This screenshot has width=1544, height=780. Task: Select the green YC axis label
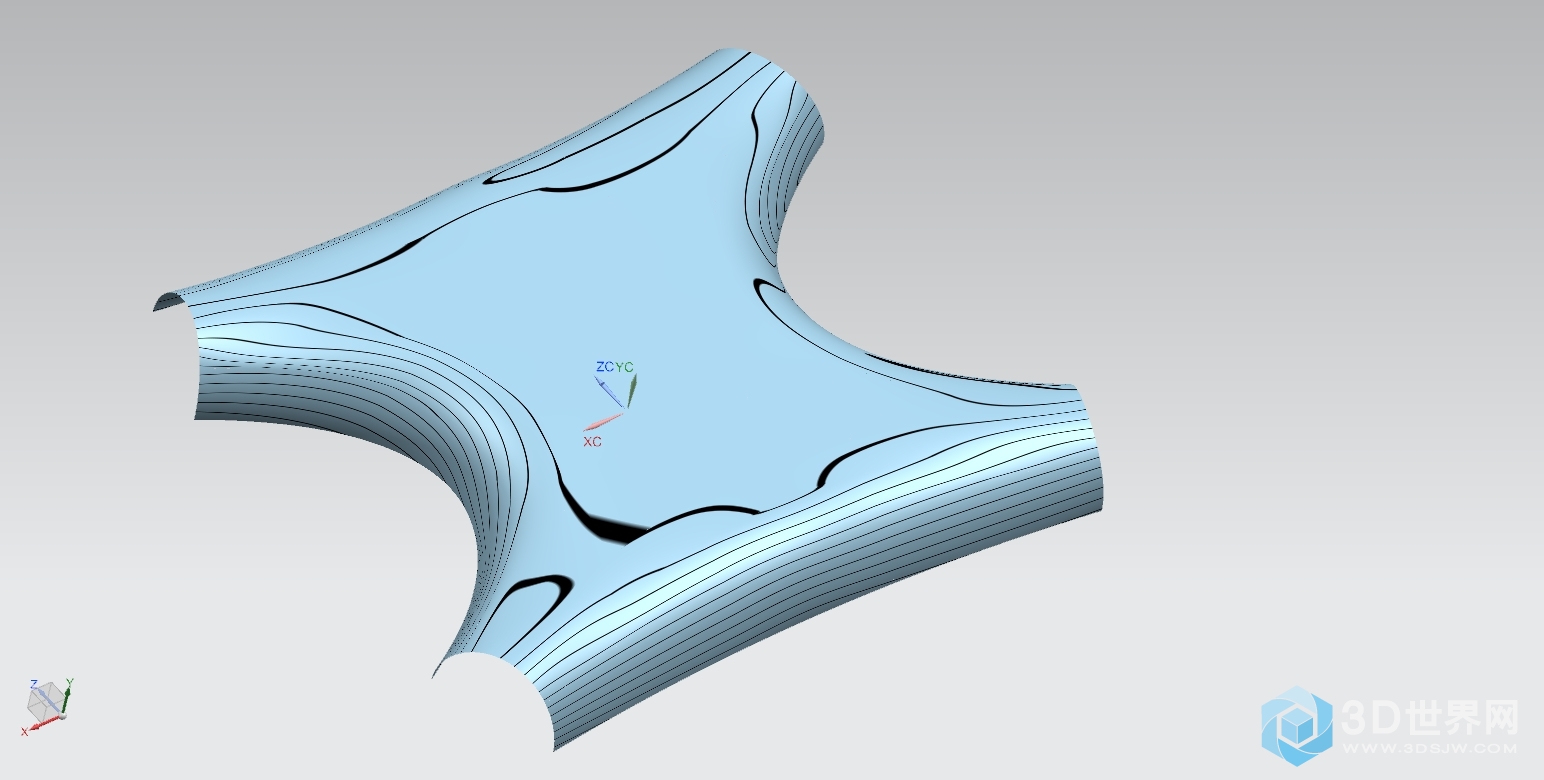[x=625, y=367]
